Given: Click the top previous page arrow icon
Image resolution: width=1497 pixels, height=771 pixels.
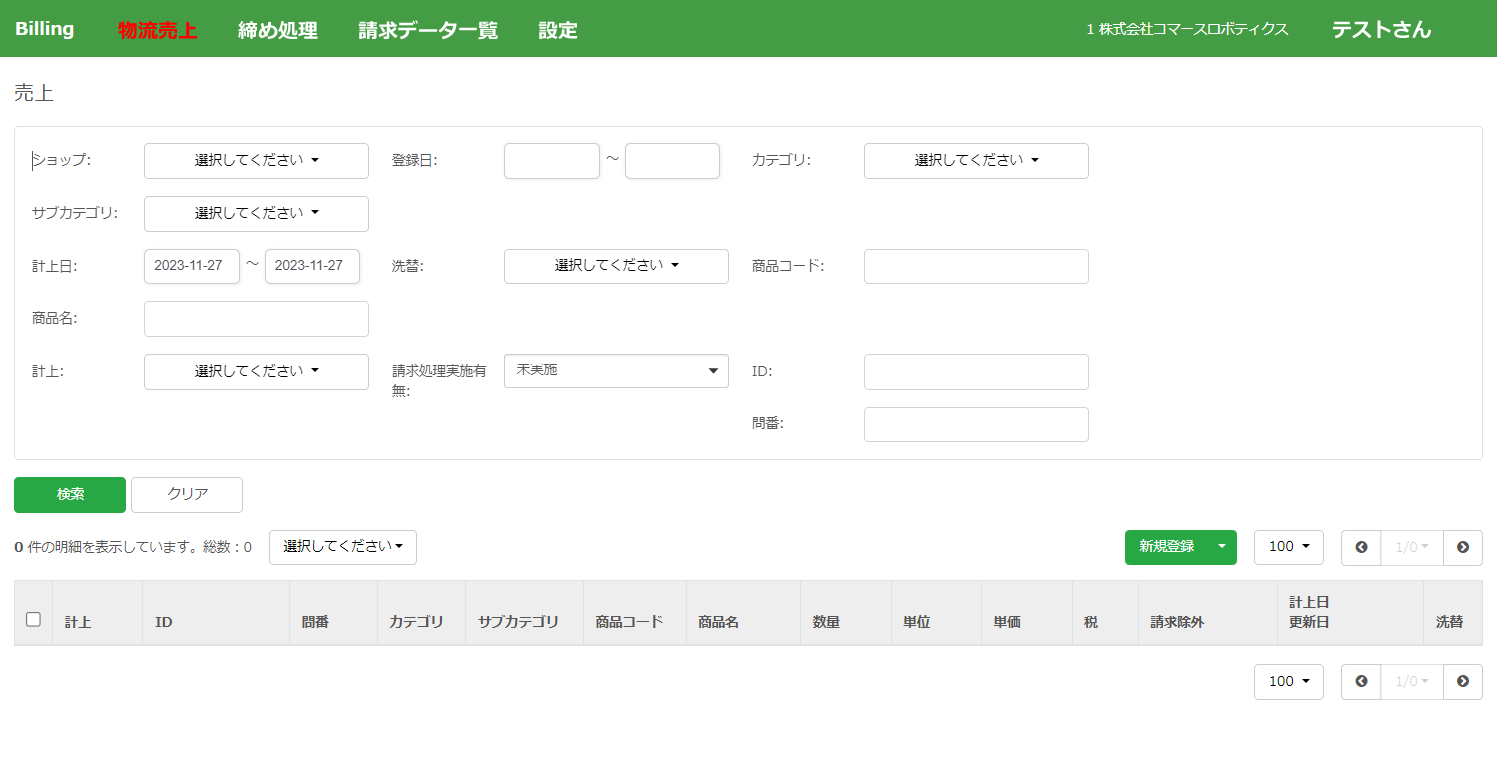Looking at the screenshot, I should 1361,547.
